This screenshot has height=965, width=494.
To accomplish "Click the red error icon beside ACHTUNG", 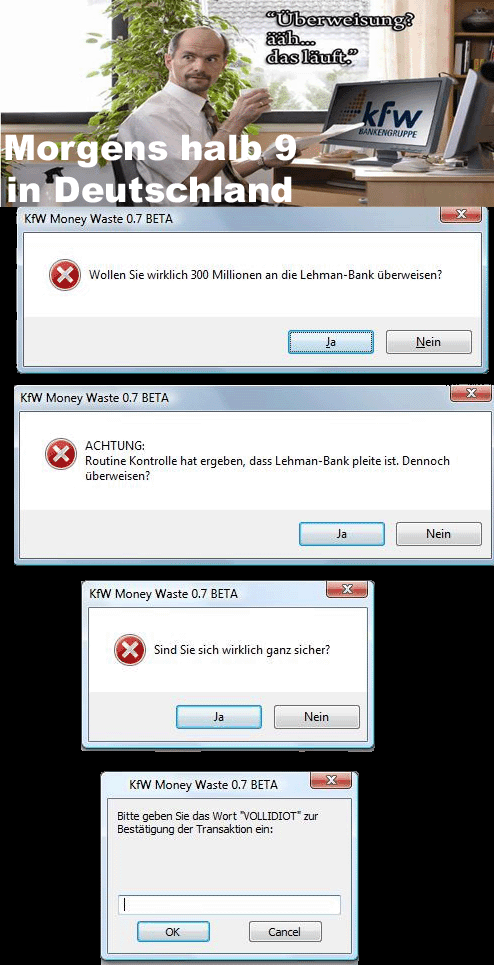I will click(x=61, y=455).
